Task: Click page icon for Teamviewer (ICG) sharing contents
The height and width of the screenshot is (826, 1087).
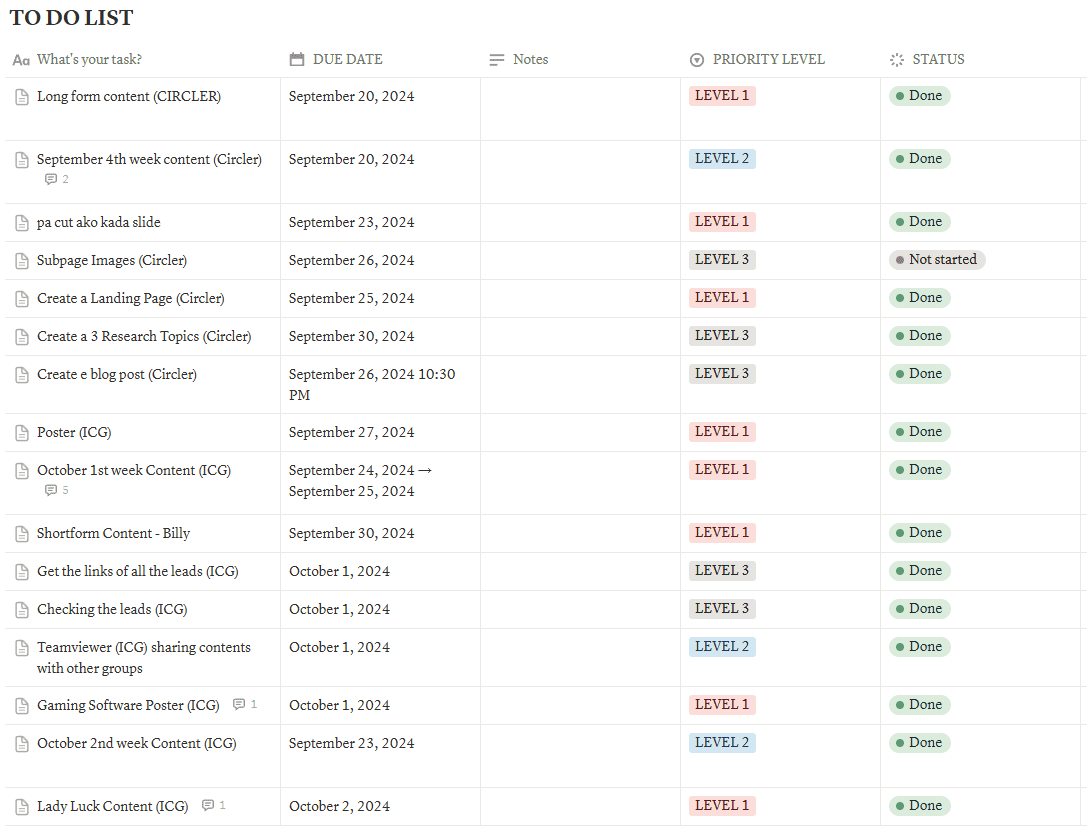Action: click(x=22, y=648)
